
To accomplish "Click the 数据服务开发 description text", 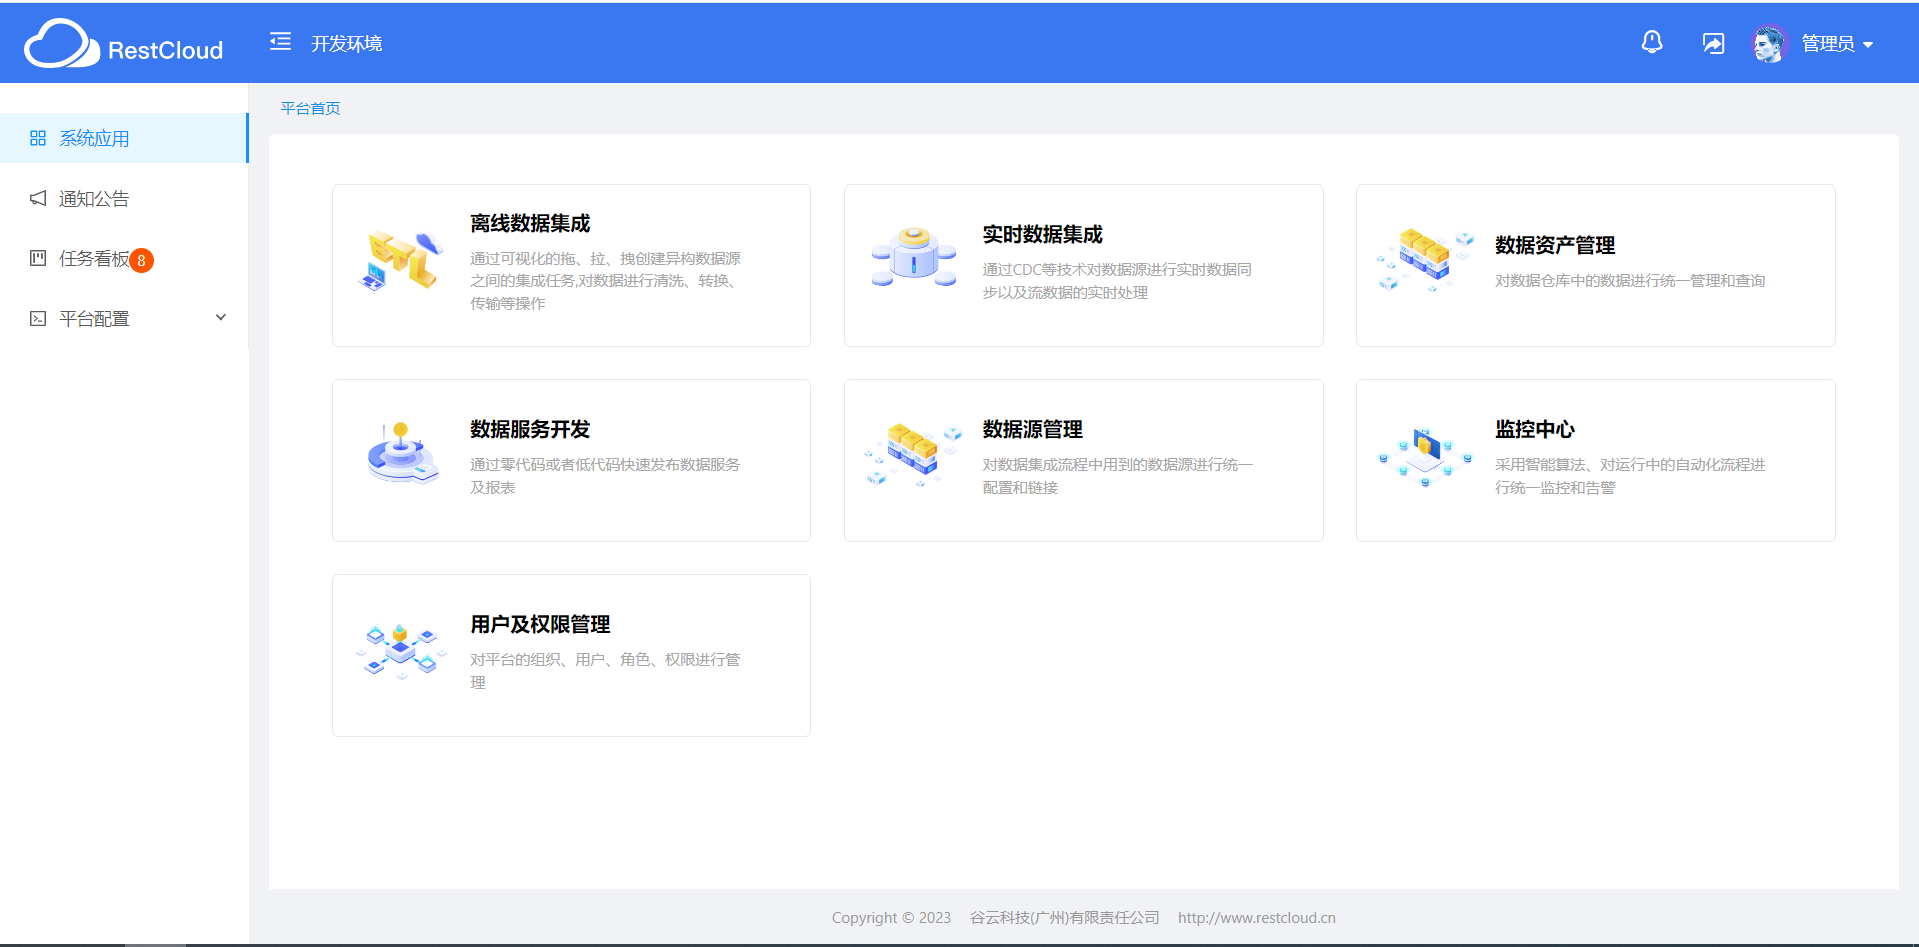I will pyautogui.click(x=605, y=476).
